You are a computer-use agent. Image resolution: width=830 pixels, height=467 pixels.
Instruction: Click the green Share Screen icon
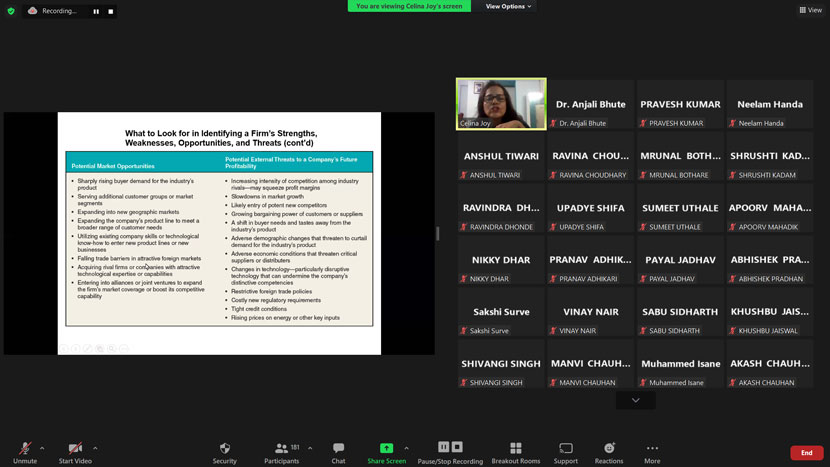click(386, 449)
